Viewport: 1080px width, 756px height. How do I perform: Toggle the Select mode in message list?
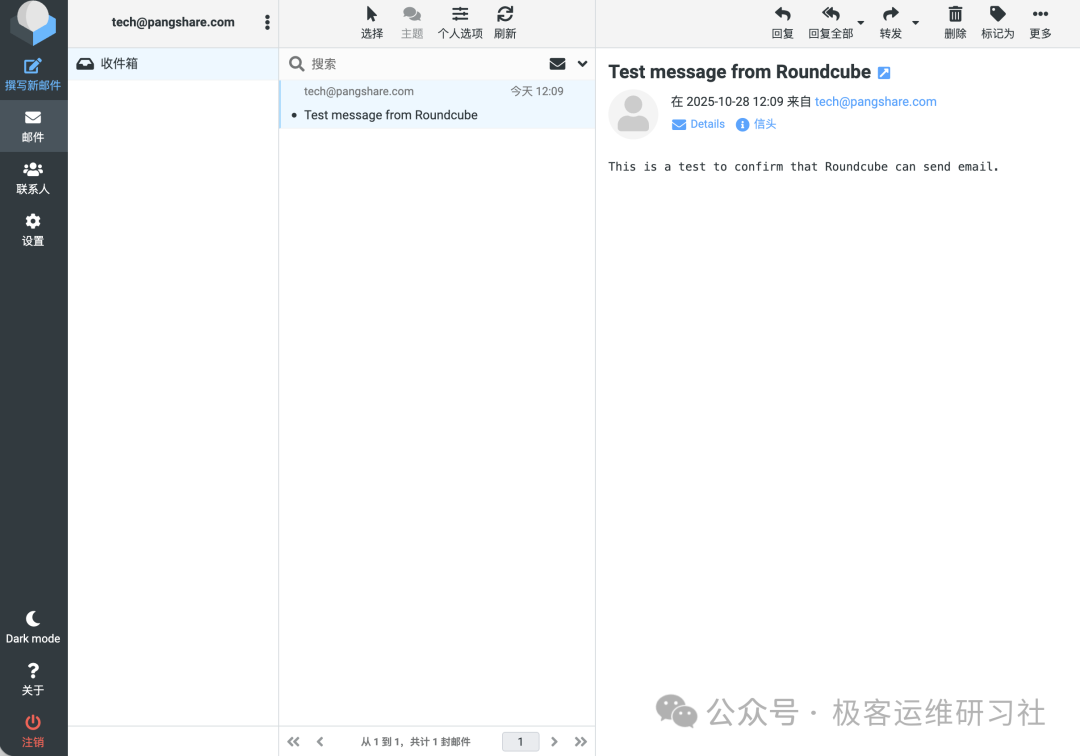(x=372, y=14)
